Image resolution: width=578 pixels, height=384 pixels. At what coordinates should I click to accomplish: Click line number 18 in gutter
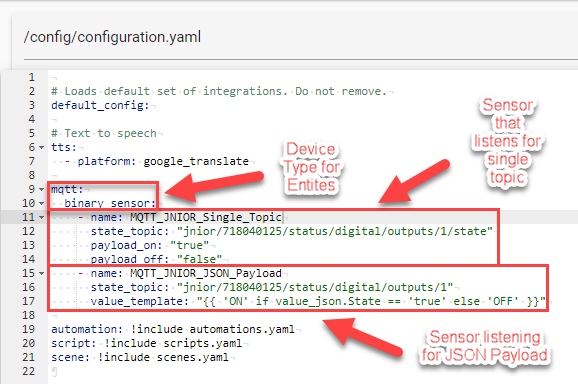point(29,315)
